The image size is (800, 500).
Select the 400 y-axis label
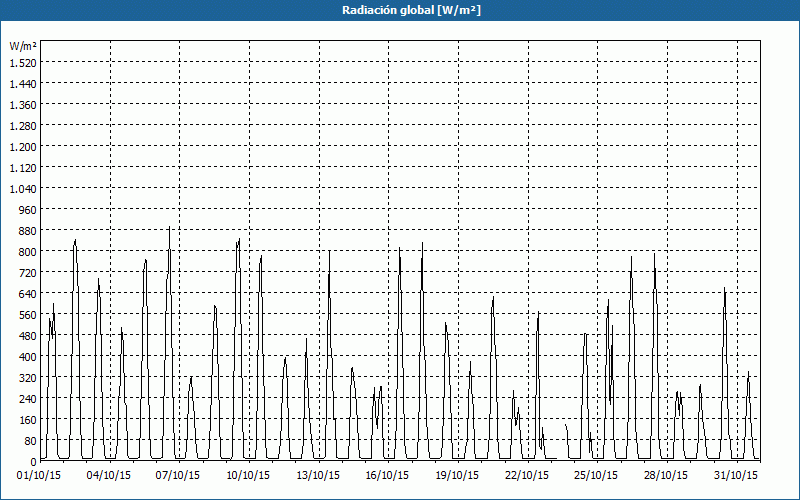28,357
